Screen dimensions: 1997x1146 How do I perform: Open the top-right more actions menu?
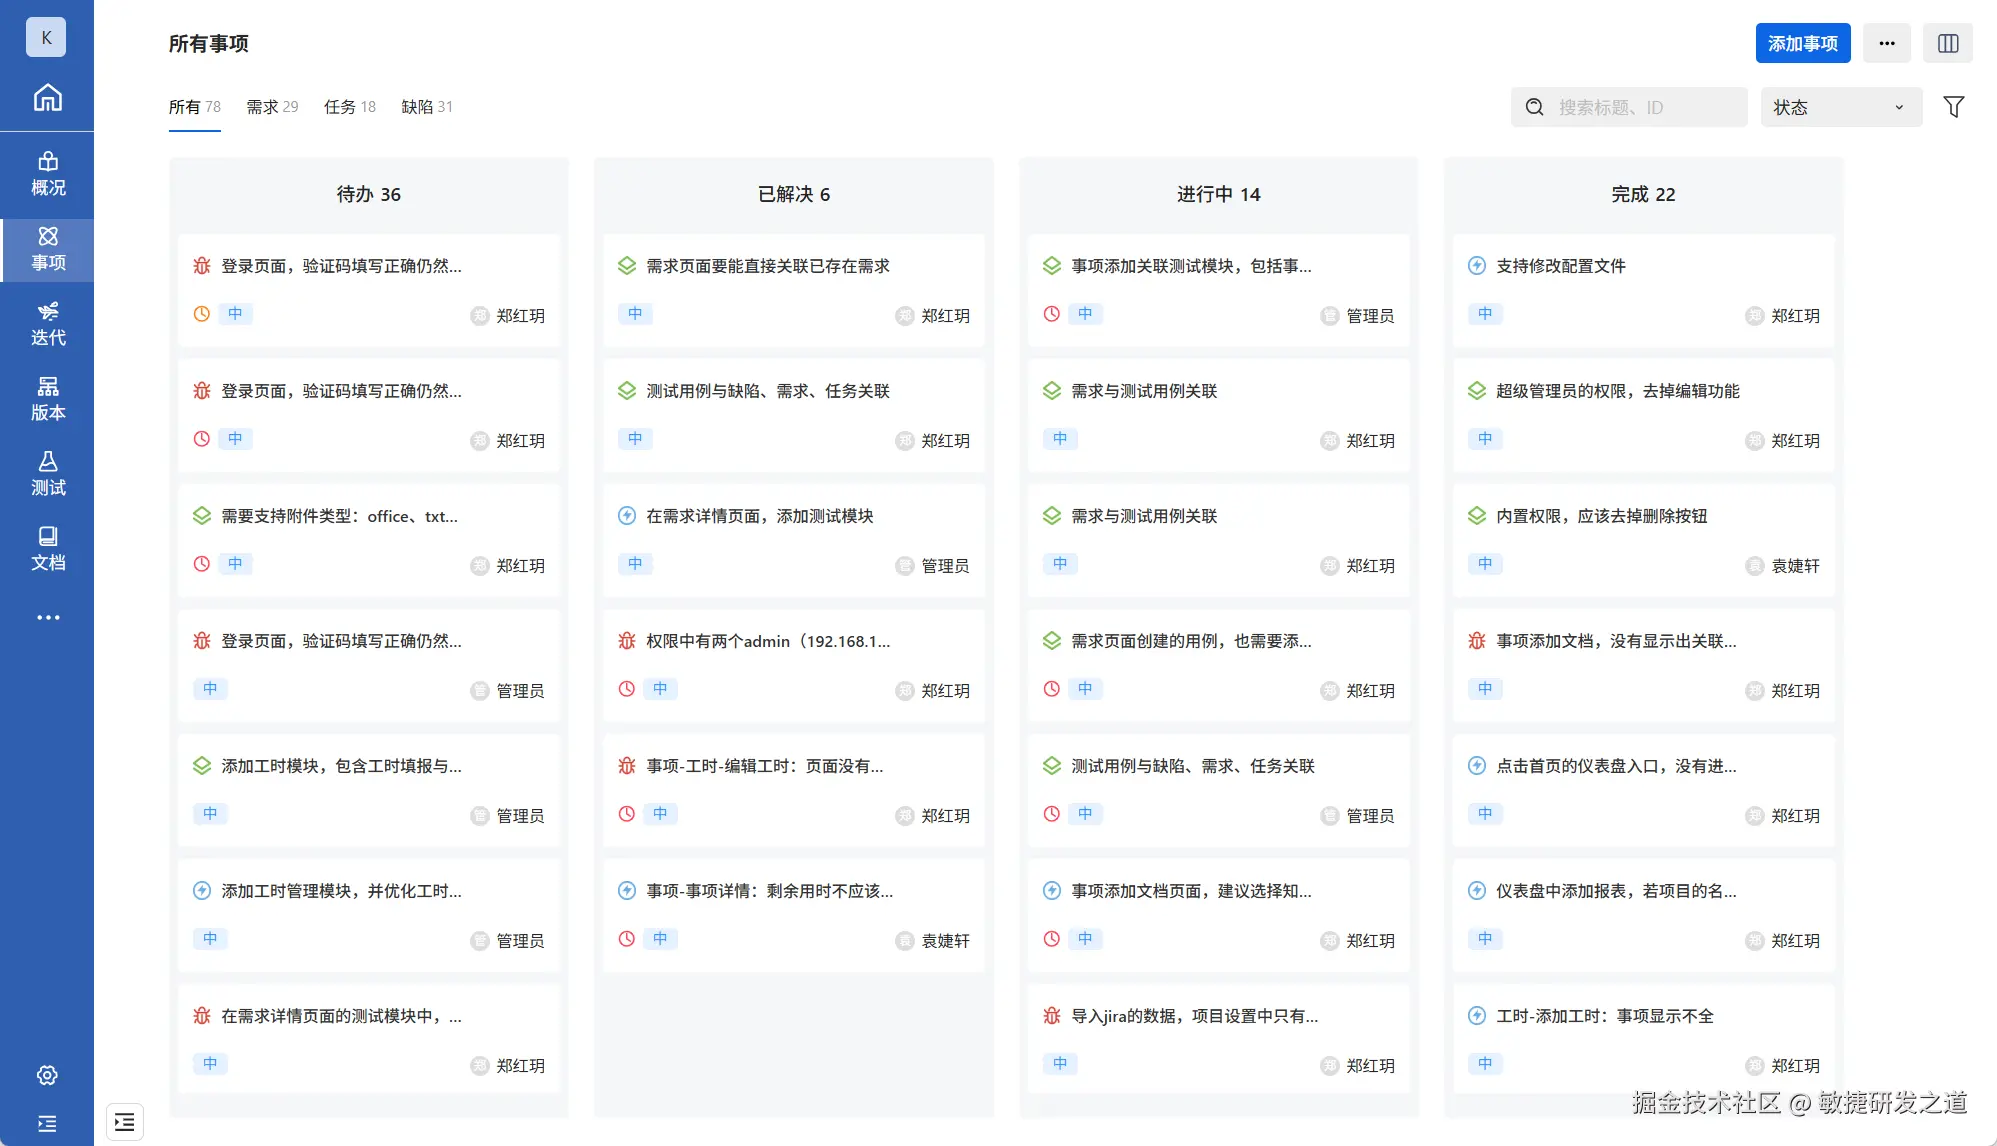[1886, 43]
